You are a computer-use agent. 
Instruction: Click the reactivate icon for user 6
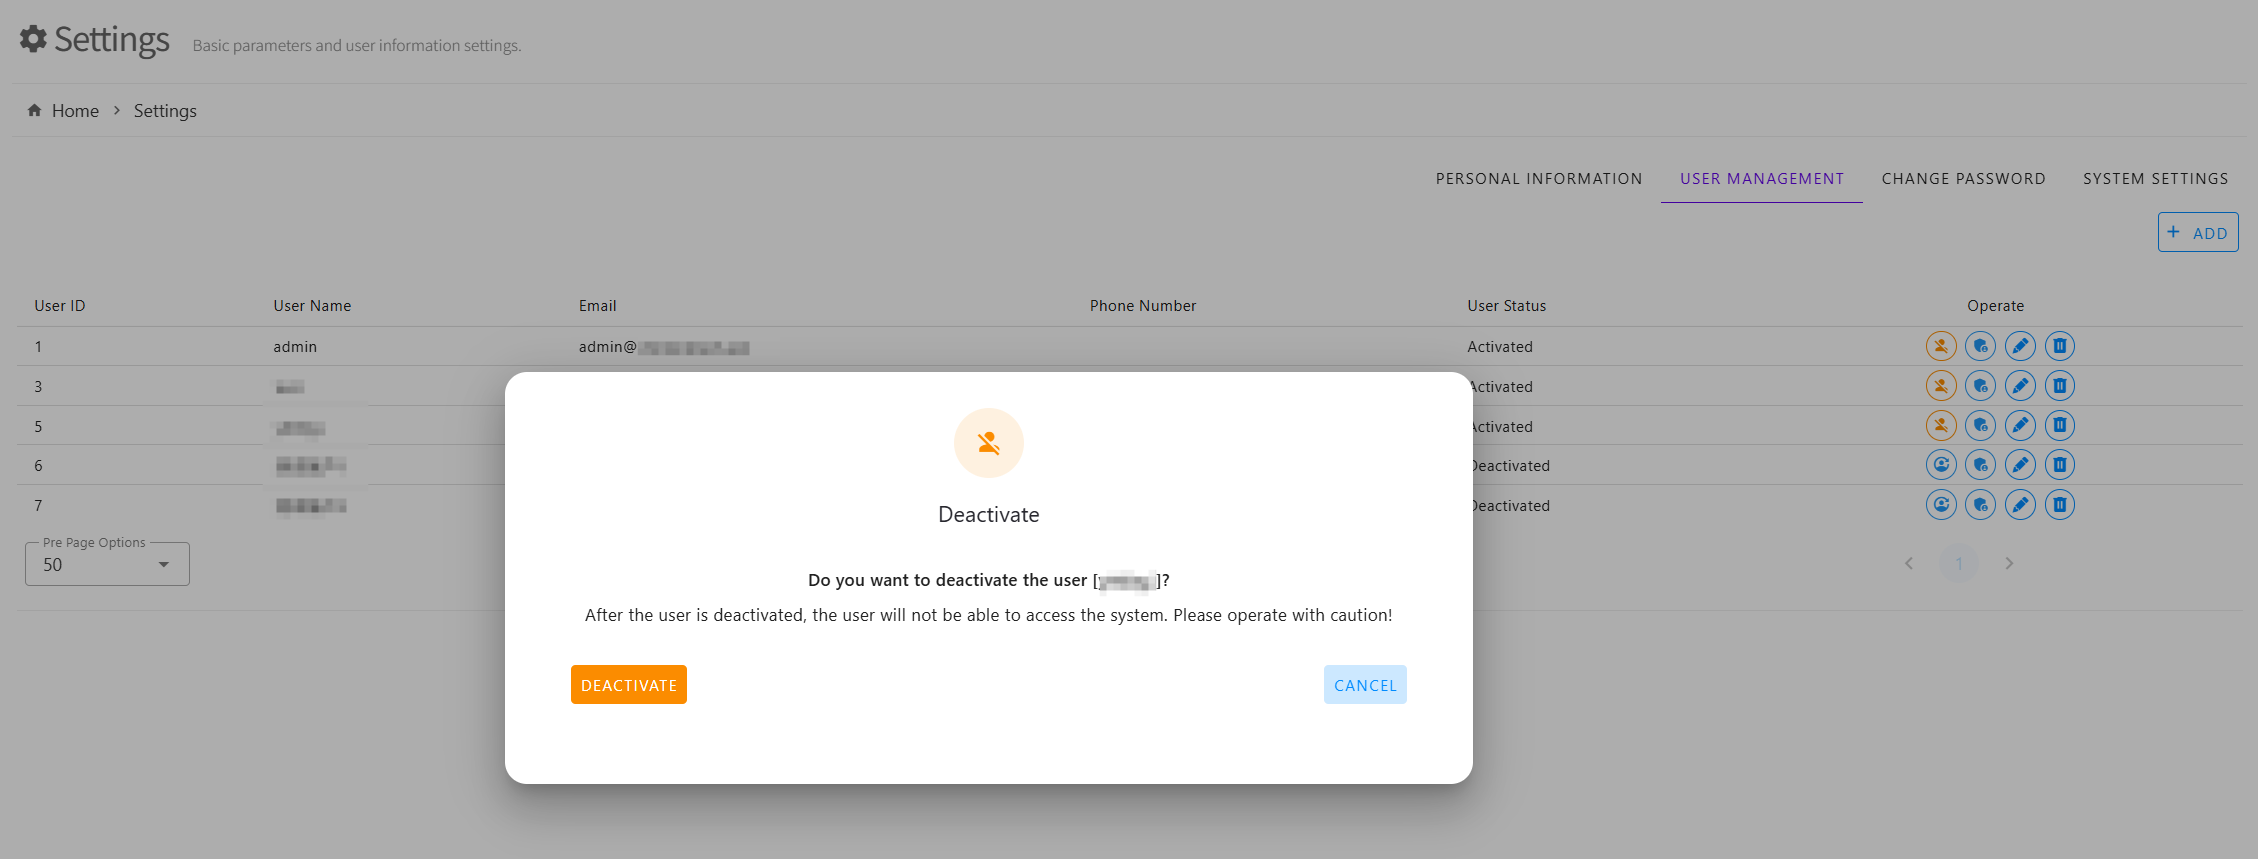point(1940,465)
